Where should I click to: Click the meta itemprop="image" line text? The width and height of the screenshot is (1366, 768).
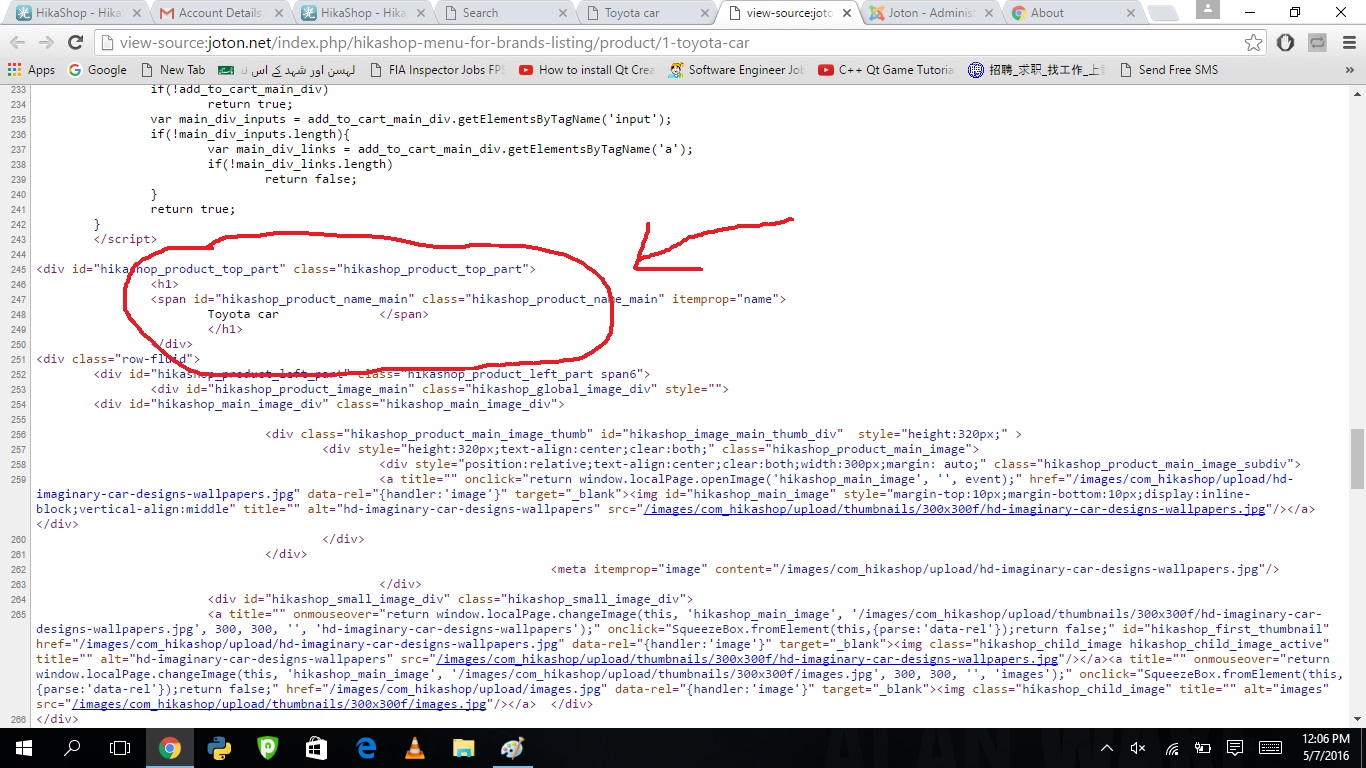click(915, 569)
